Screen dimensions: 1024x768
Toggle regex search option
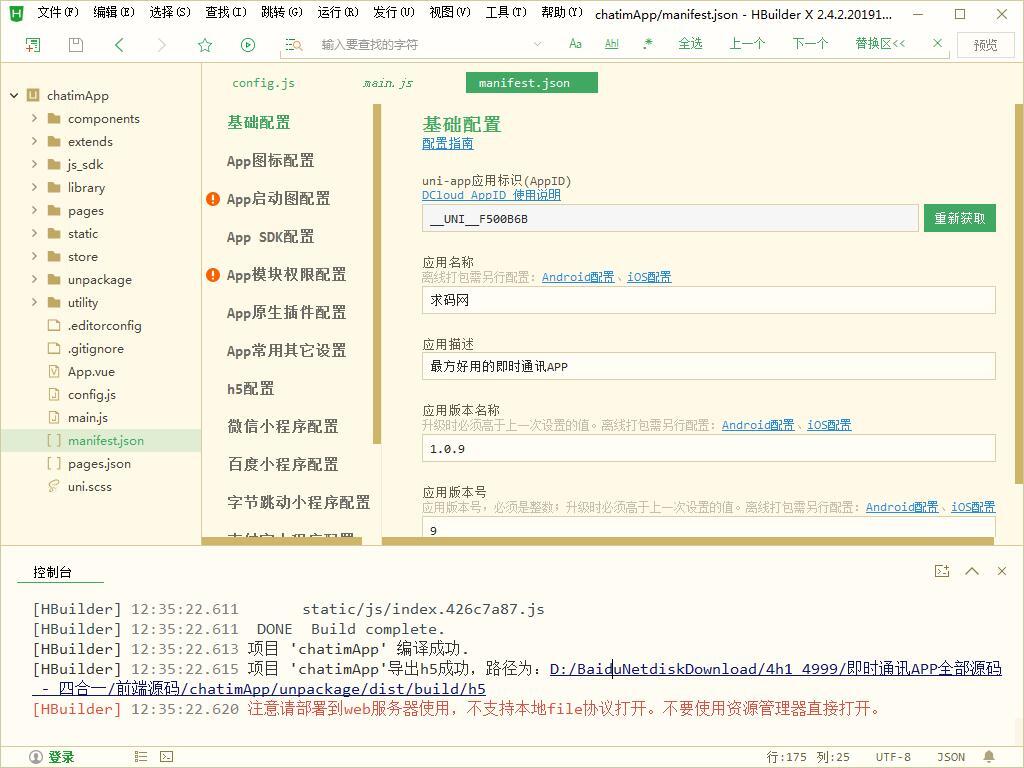[648, 44]
